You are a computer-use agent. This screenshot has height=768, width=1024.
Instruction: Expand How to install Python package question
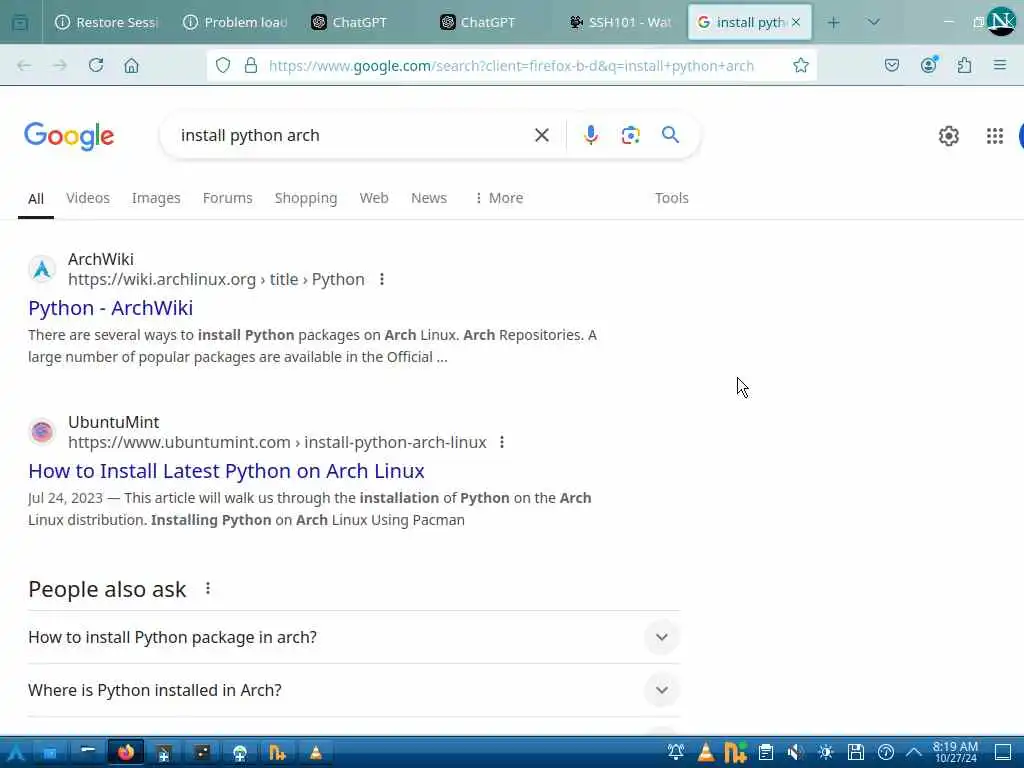(354, 637)
